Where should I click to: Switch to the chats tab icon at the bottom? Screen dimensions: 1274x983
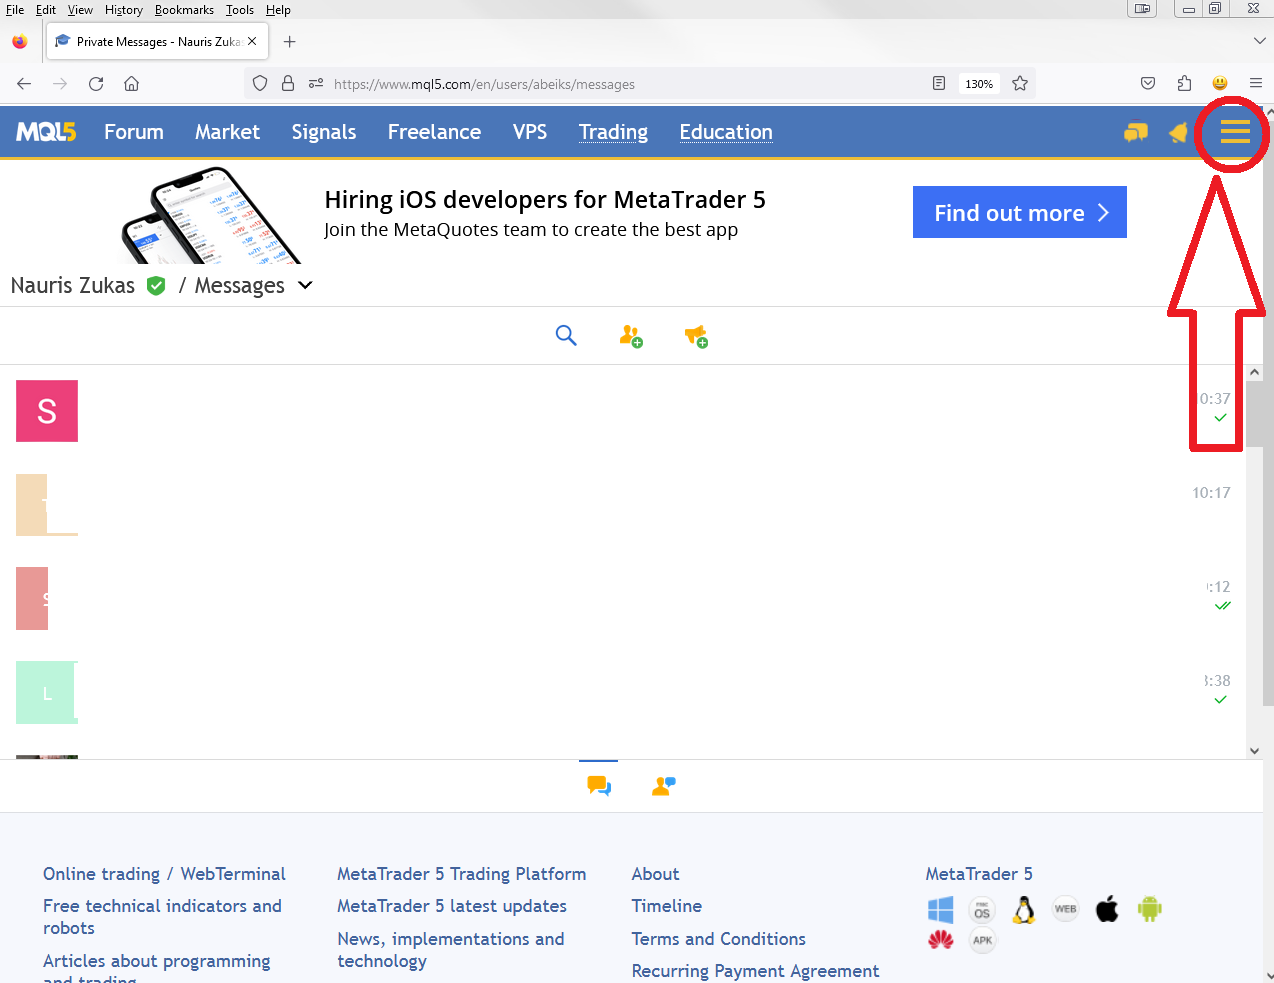pyautogui.click(x=599, y=786)
